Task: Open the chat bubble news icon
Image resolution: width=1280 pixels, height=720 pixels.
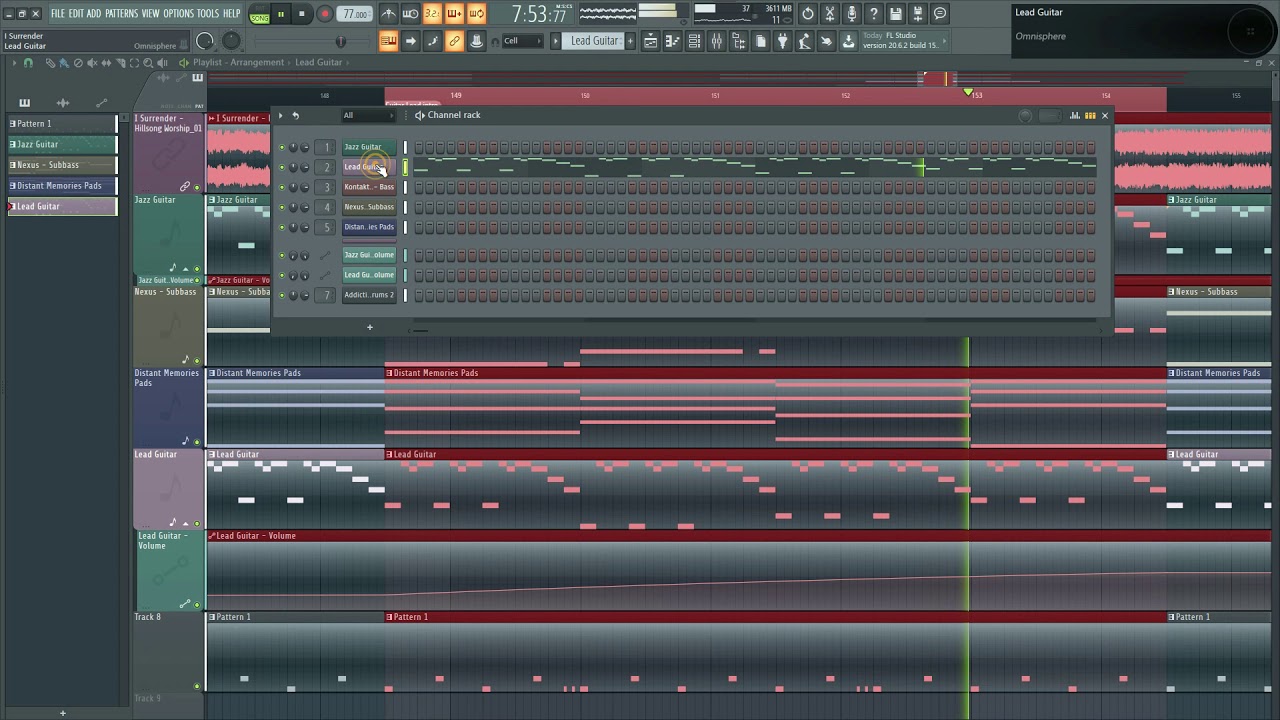Action: (x=940, y=14)
